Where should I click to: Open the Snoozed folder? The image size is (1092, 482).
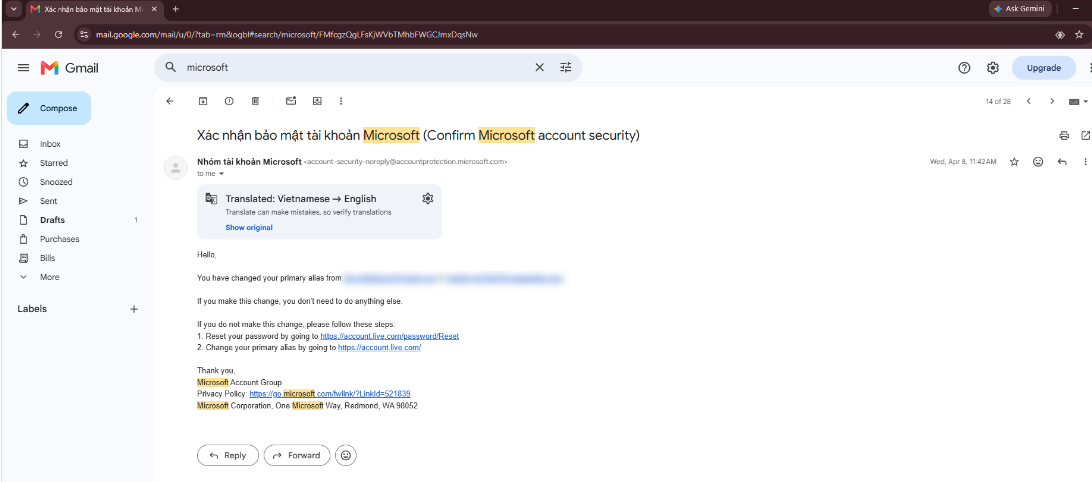56,182
